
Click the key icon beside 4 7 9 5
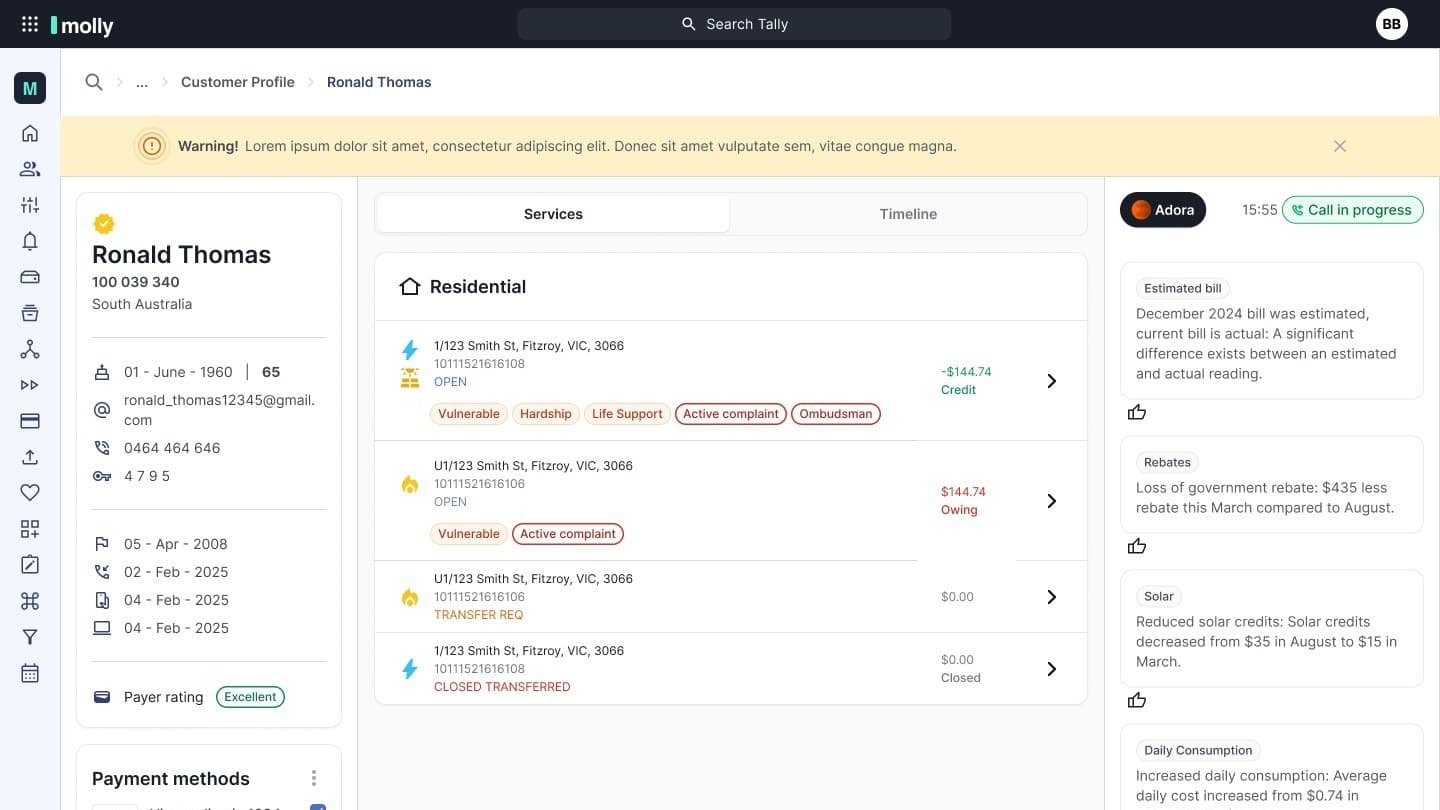[x=102, y=476]
